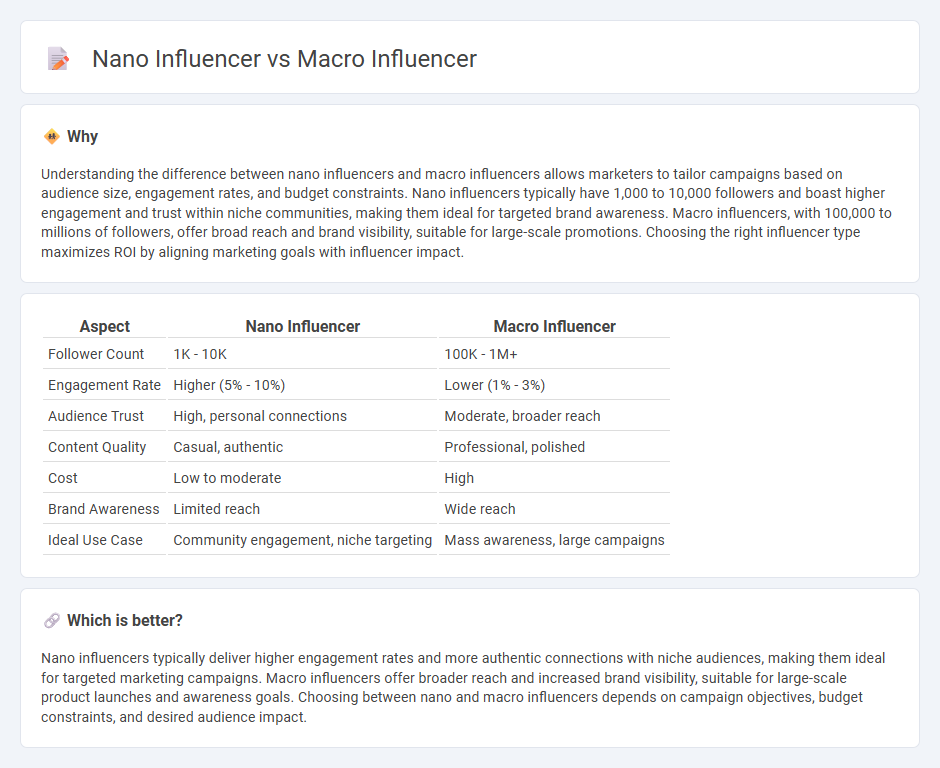Click the Mass awareness, large campaigns cell
This screenshot has width=940, height=768.
[554, 540]
